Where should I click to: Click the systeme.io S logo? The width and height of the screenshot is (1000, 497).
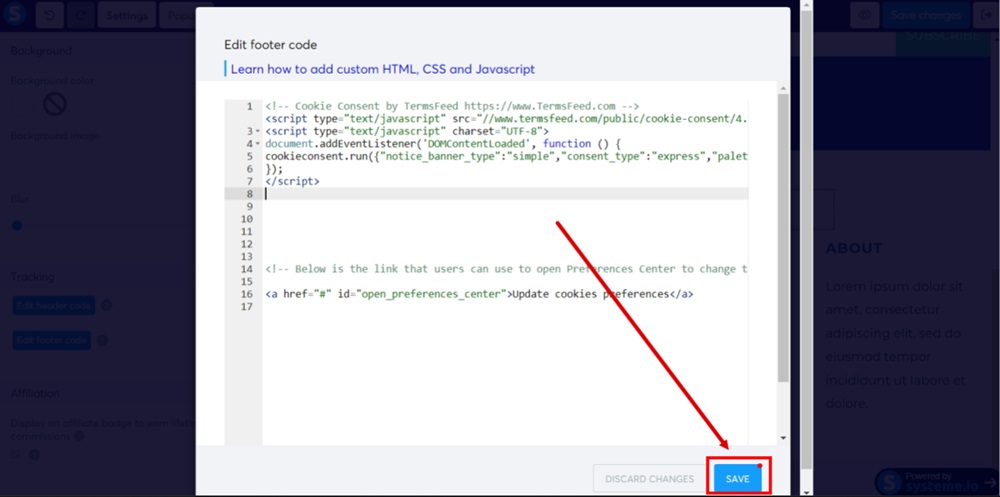[x=13, y=14]
